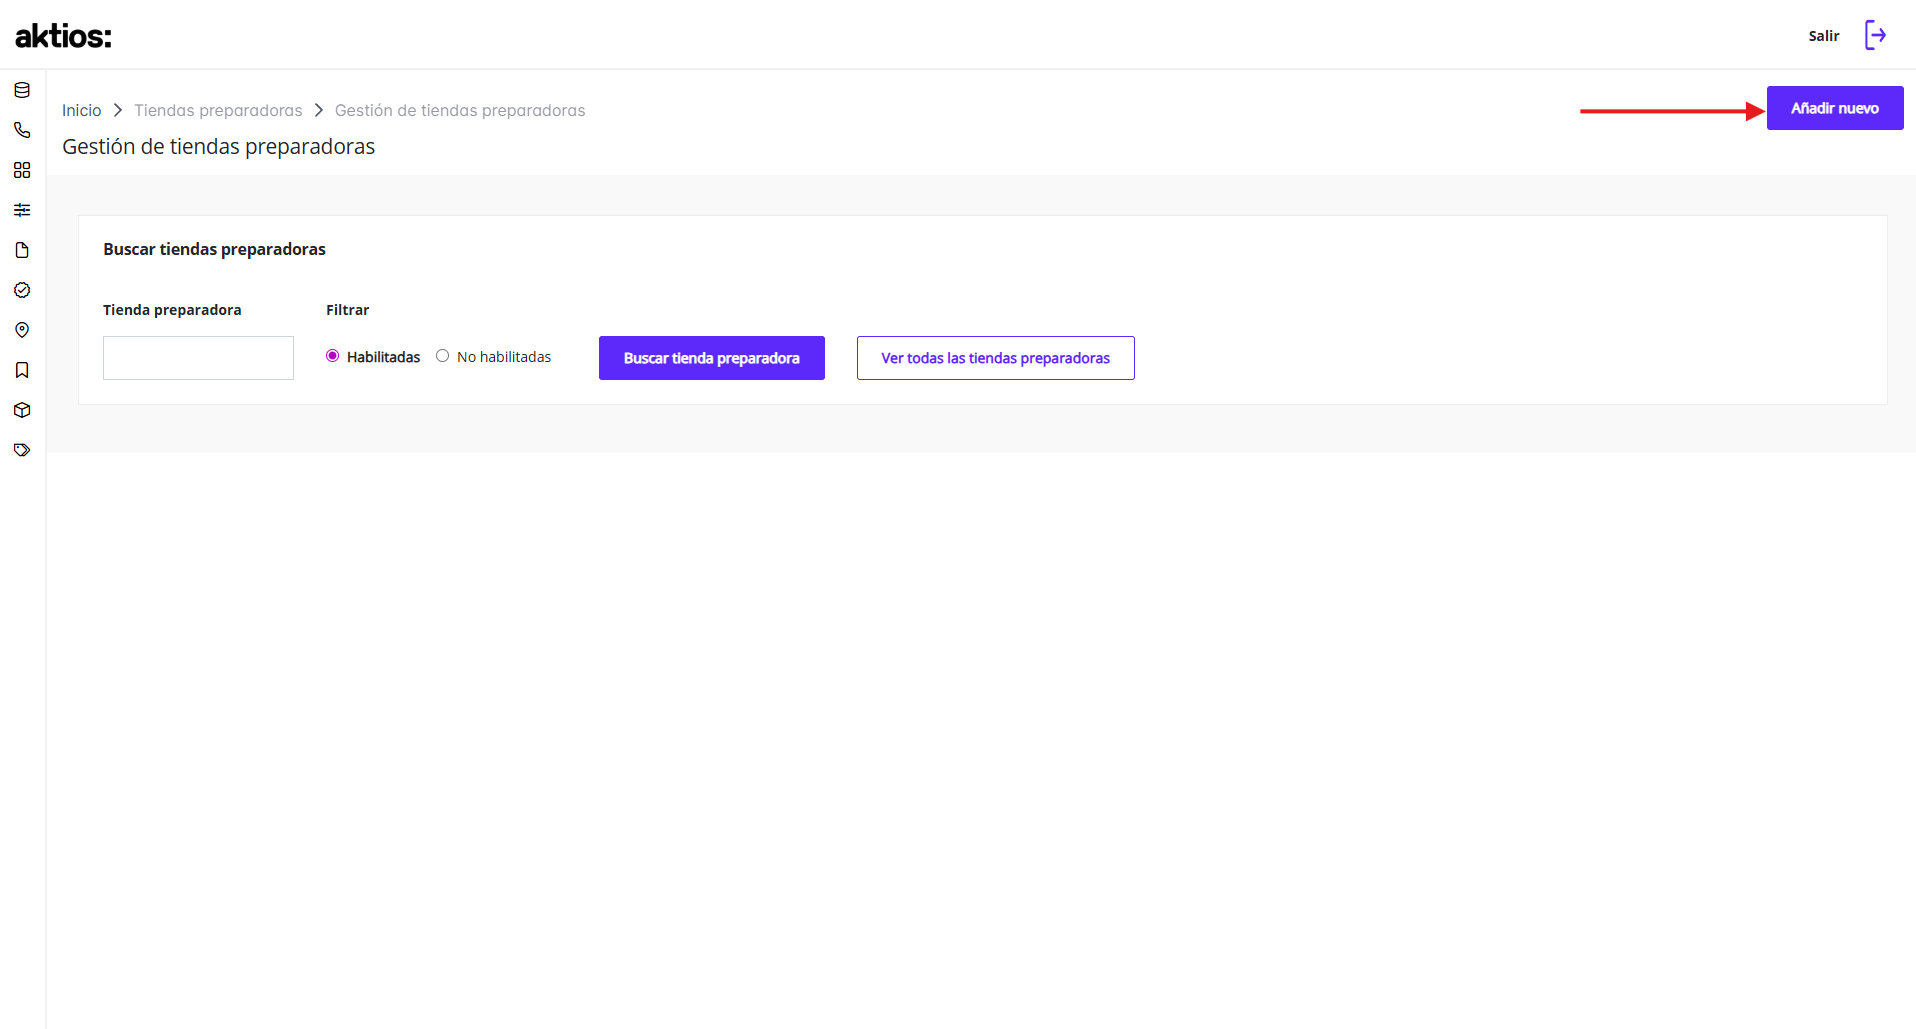The image size is (1916, 1029).
Task: Click the logout arrow icon
Action: tap(1876, 35)
